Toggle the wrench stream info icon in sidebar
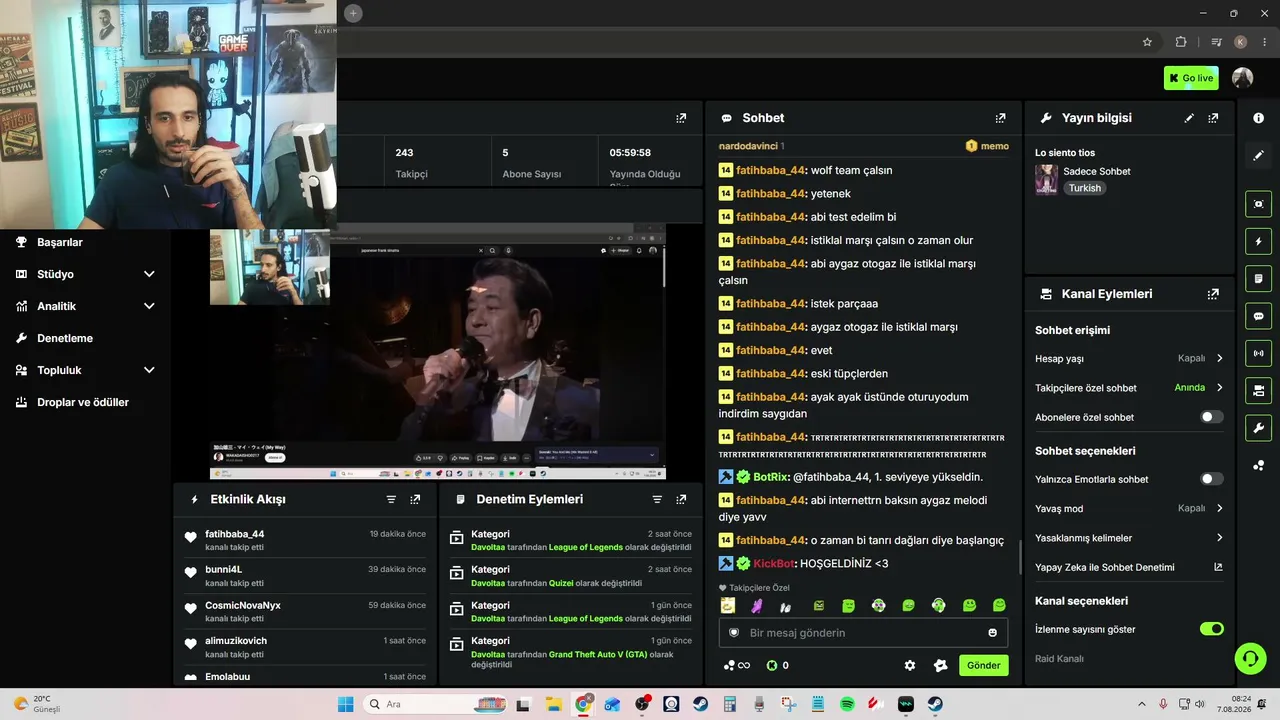This screenshot has height=720, width=1280. (x=1258, y=428)
